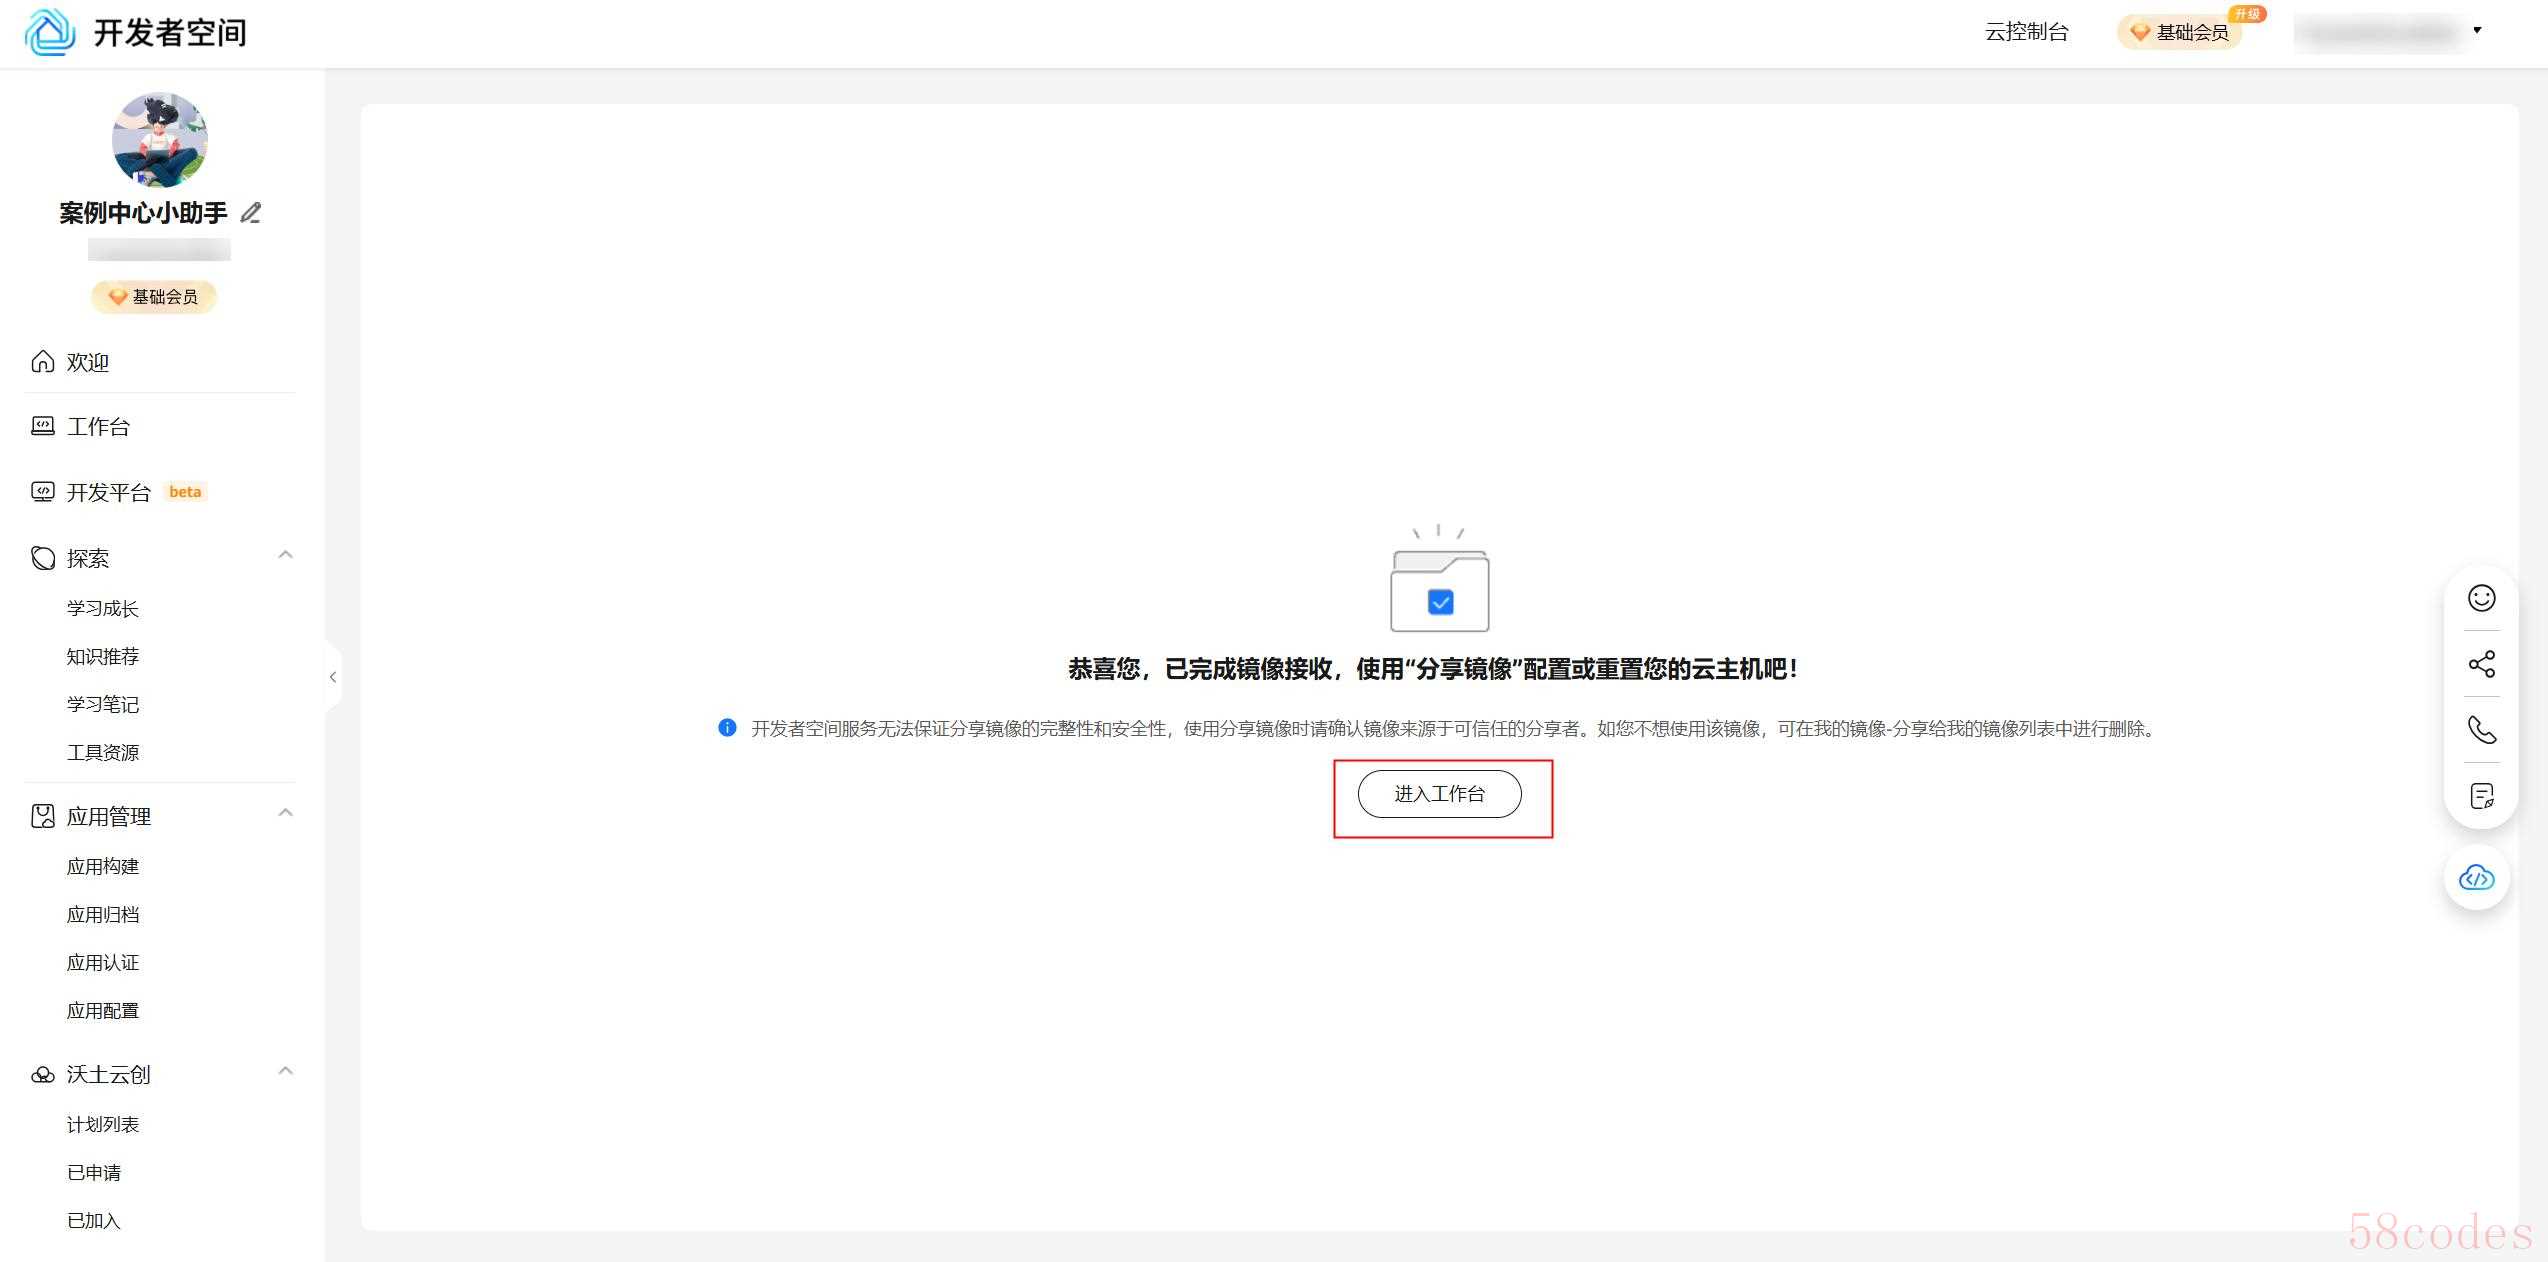Click the share icon in floating toolbar
This screenshot has width=2548, height=1262.
point(2481,664)
